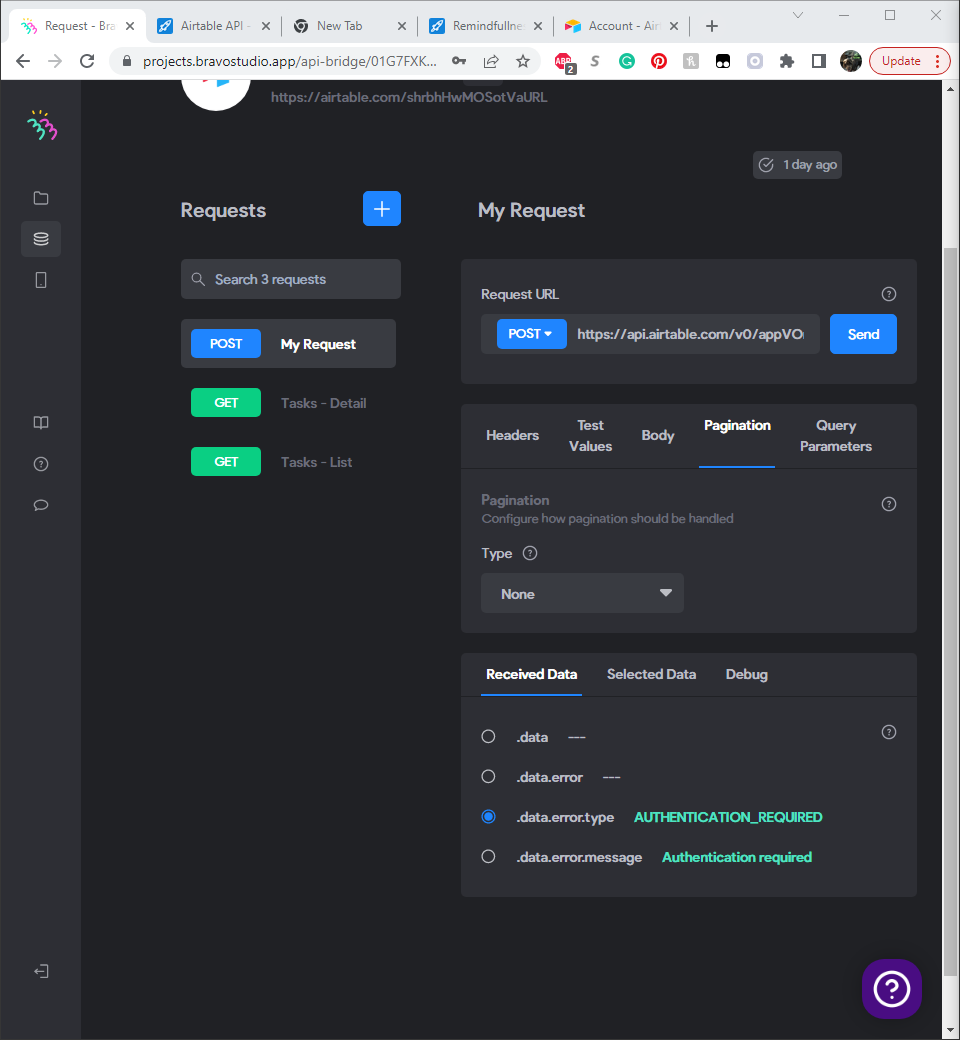Open the browser Extensions puzzle icon

coord(787,62)
